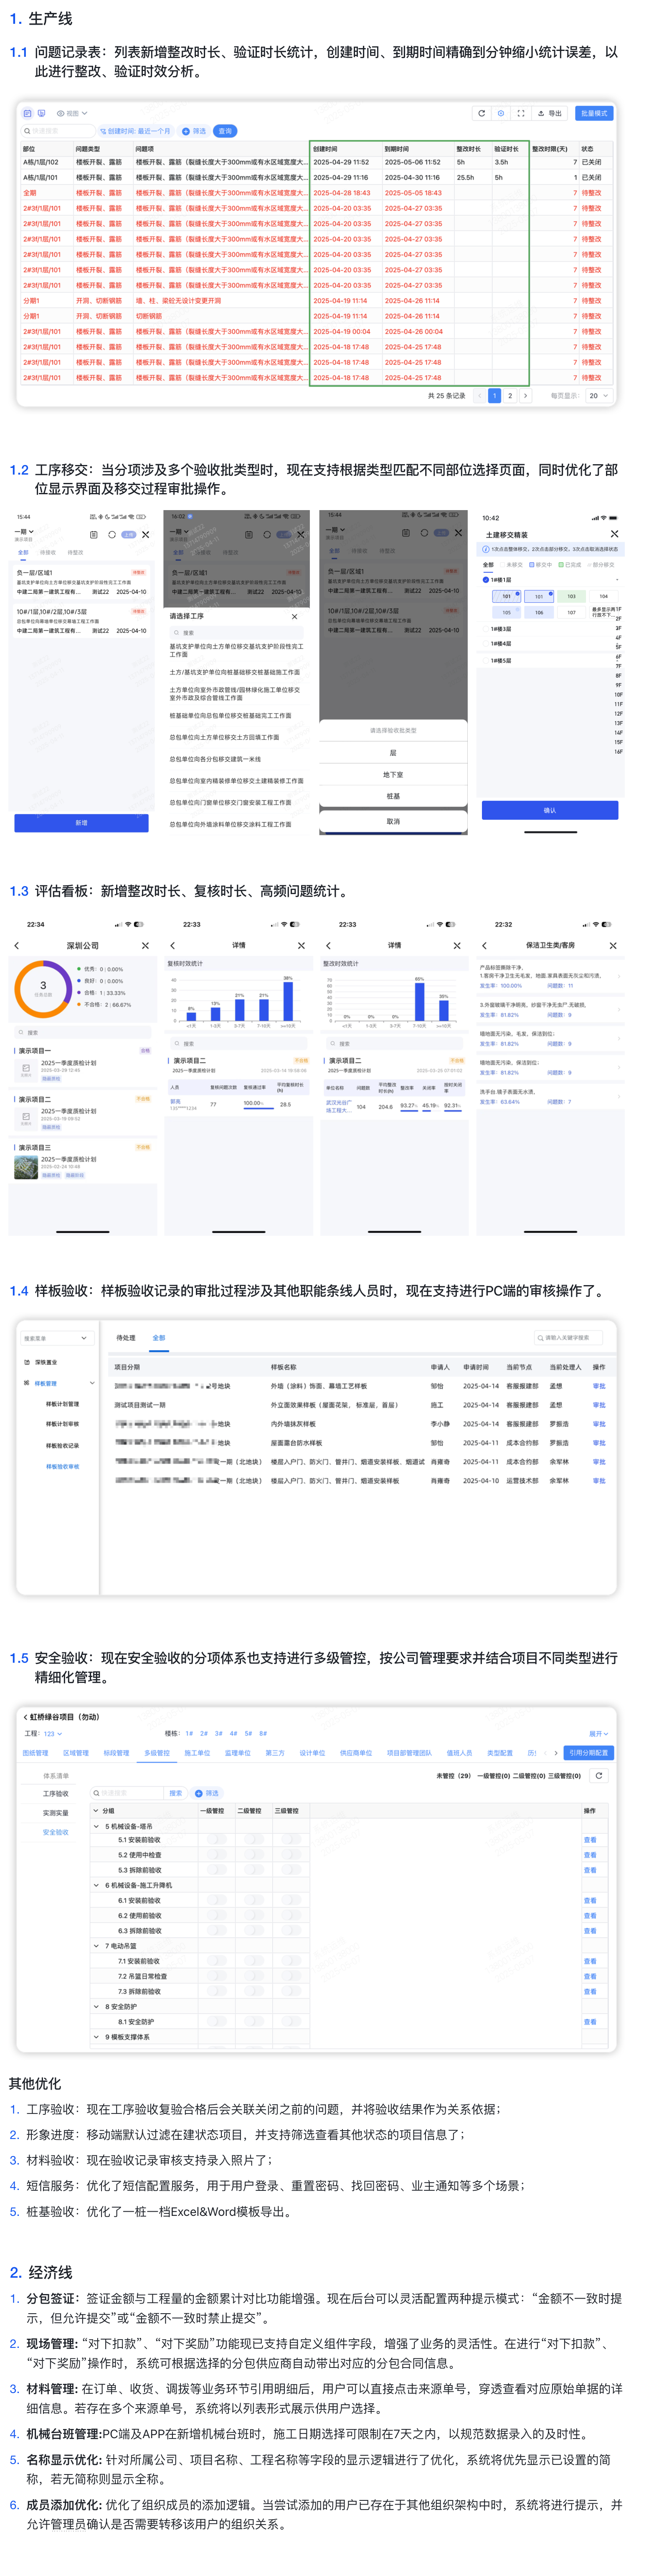Click refresh icon in issue record toolbar

(481, 113)
